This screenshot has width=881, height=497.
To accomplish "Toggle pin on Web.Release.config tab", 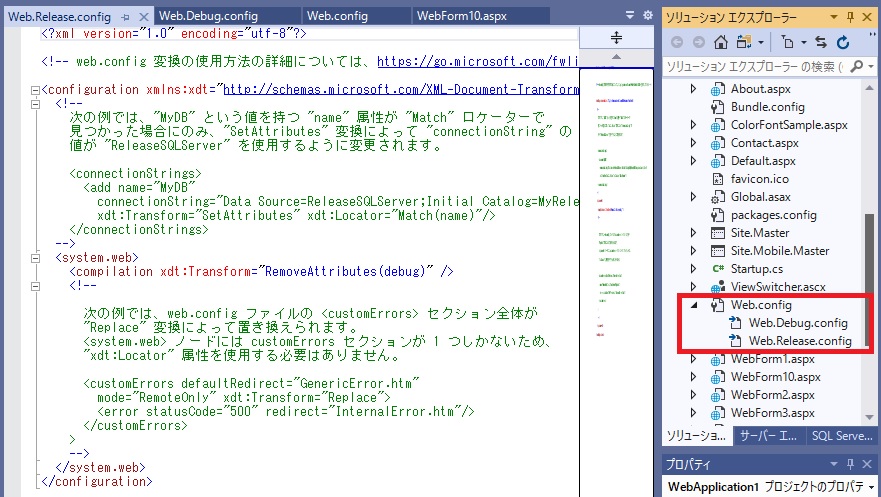I will 125,17.
